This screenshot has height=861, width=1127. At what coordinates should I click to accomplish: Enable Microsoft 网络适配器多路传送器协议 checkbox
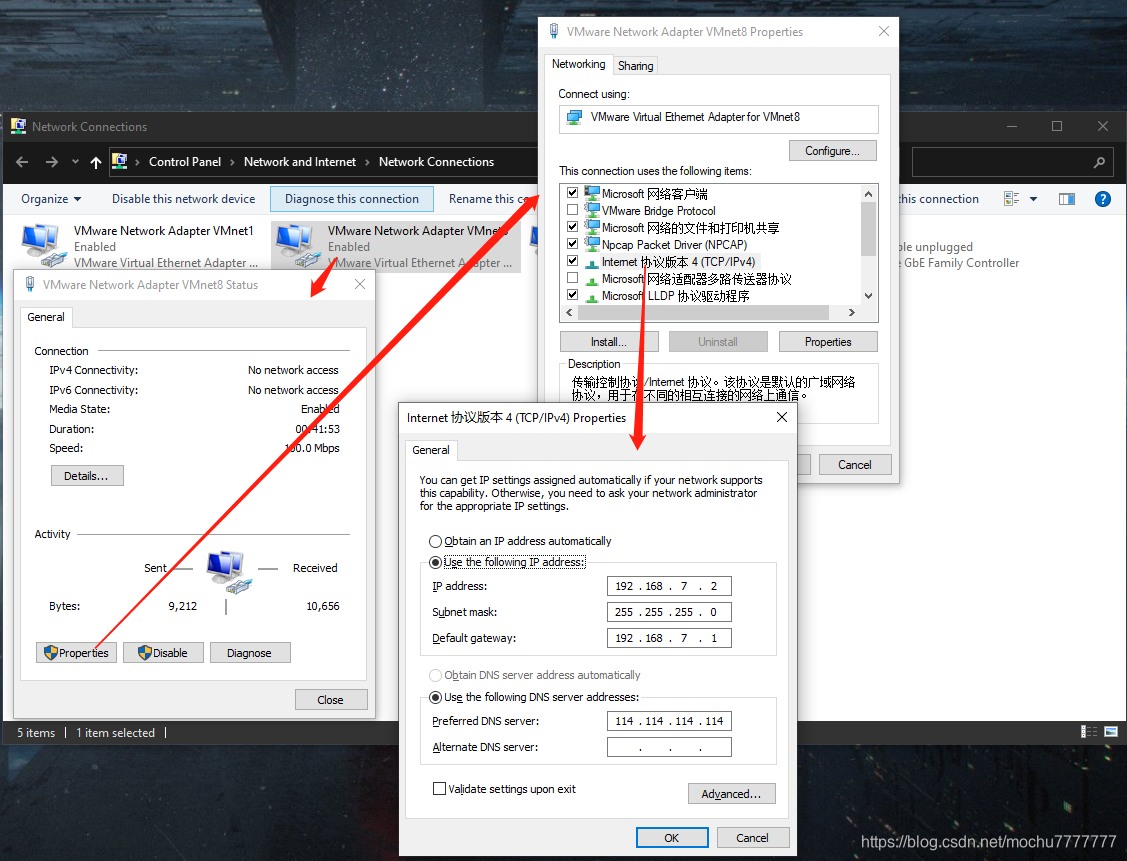pyautogui.click(x=572, y=277)
